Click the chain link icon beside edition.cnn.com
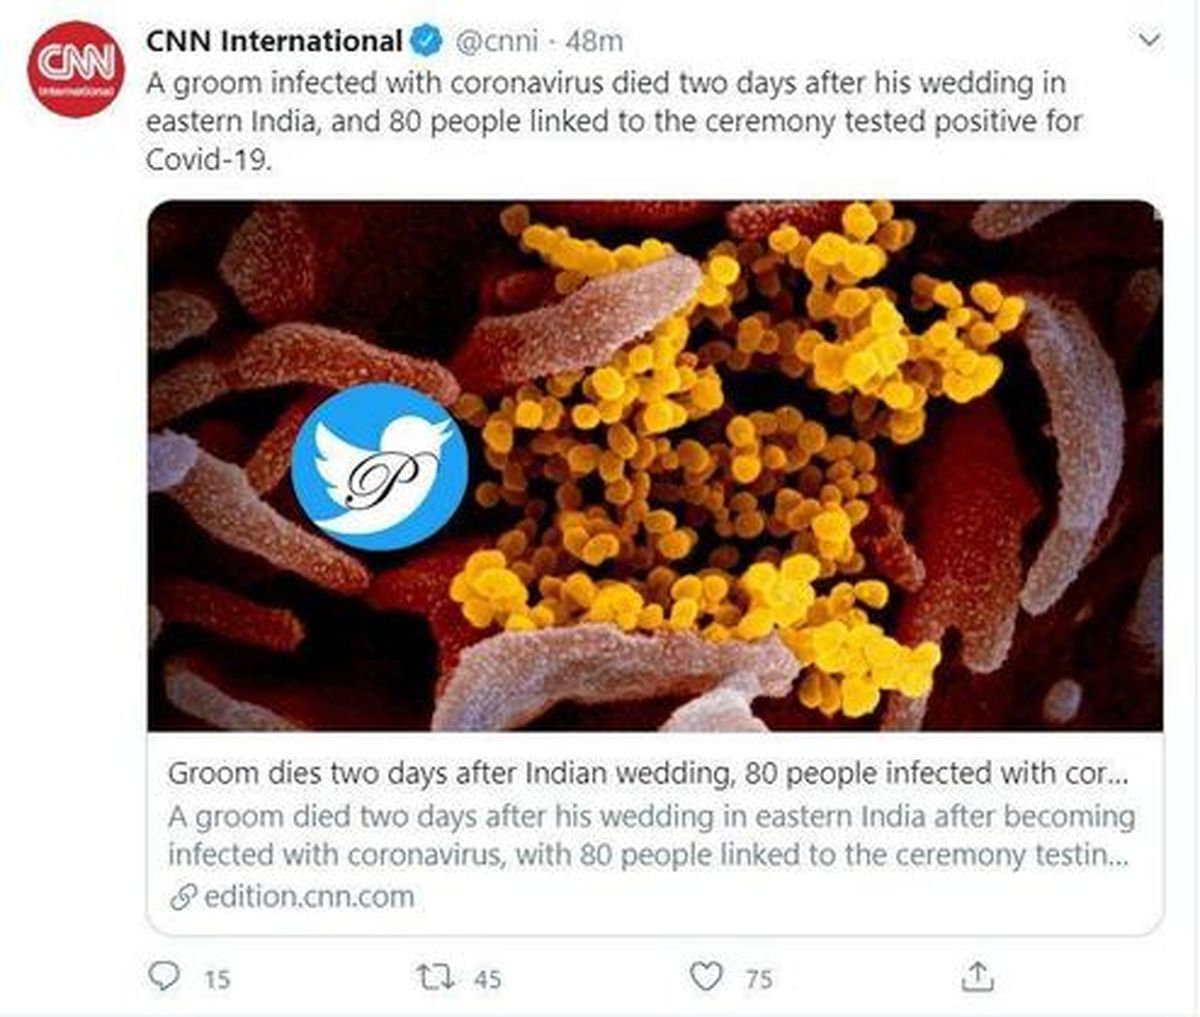Screen dimensions: 1200x1017 [183, 897]
